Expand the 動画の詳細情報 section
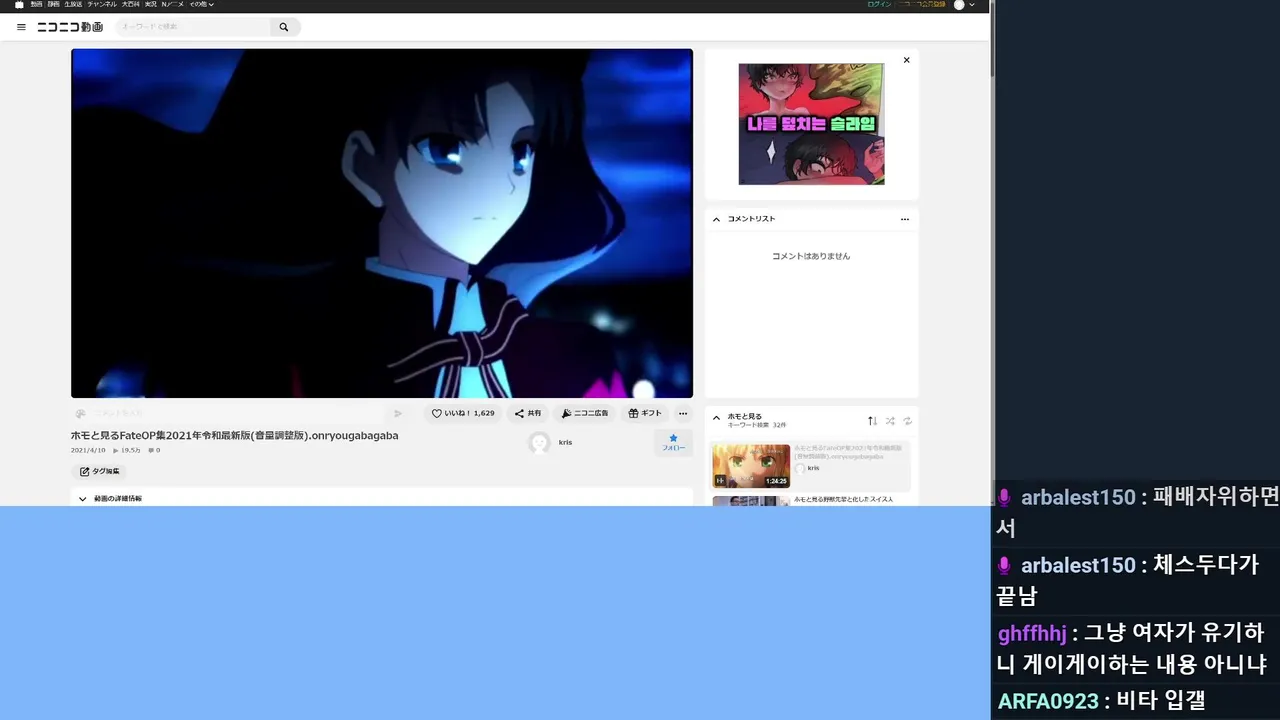The height and width of the screenshot is (720, 1280). click(382, 498)
